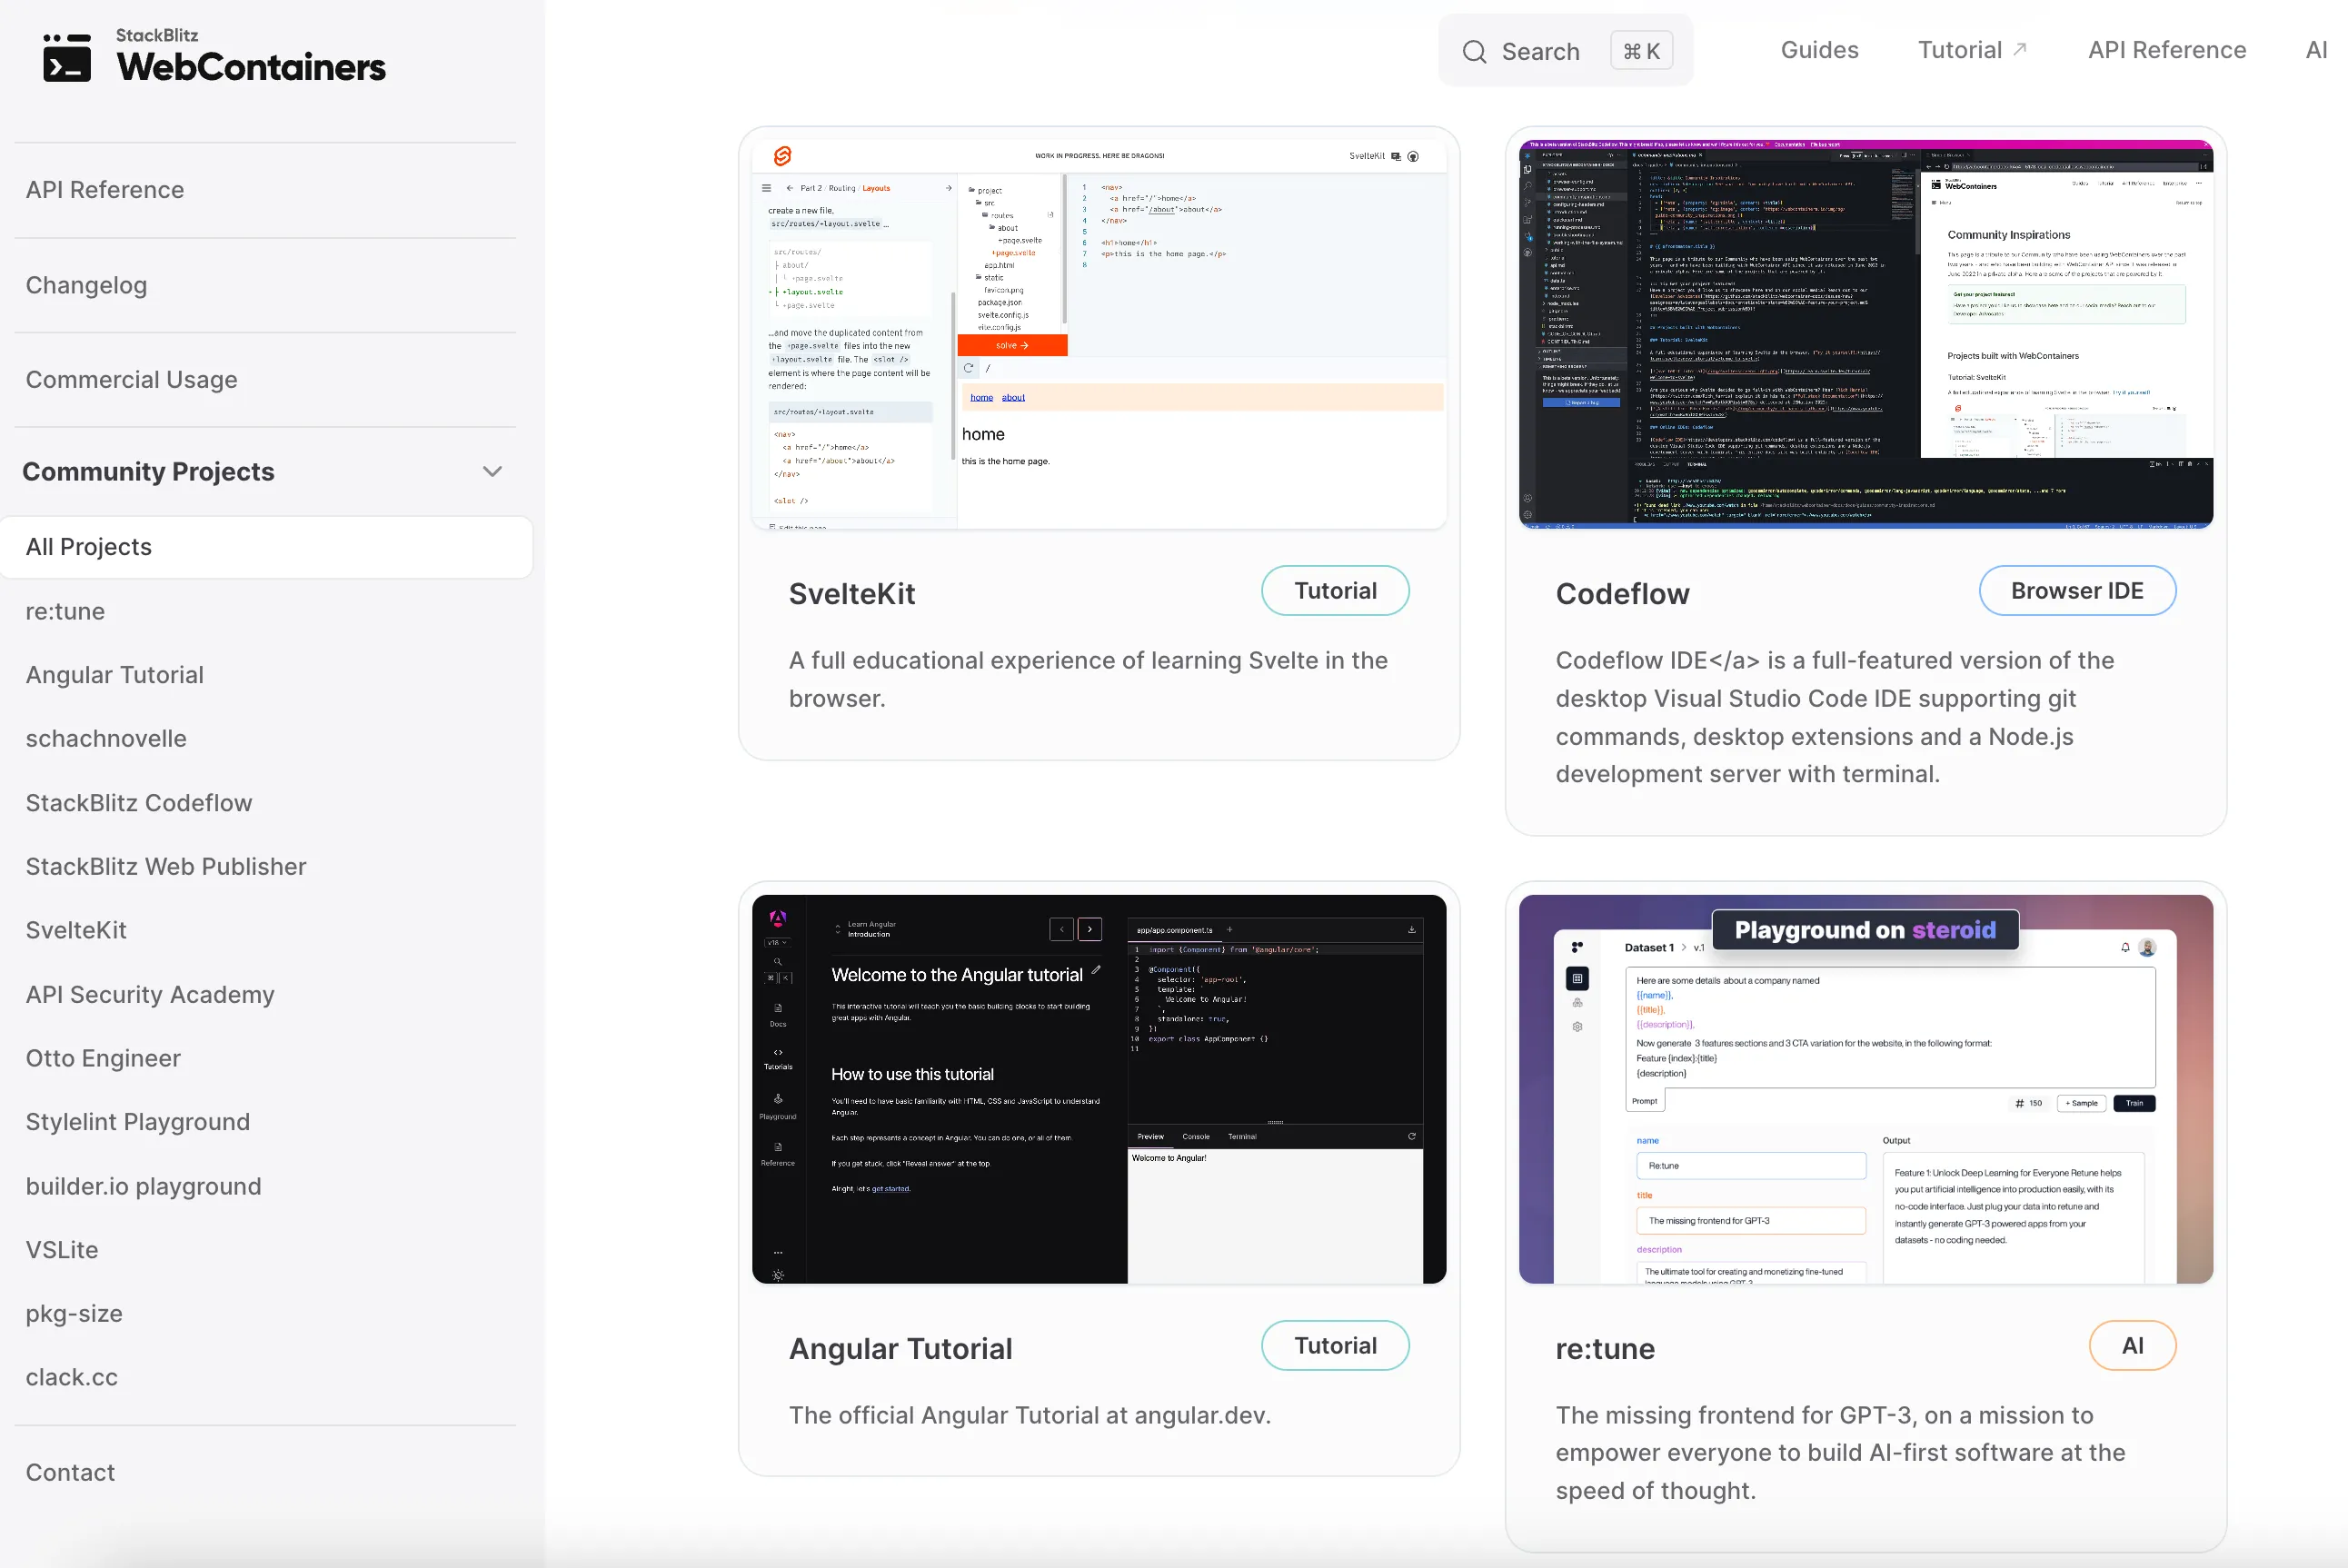The image size is (2348, 1568).
Task: Open Changelog in the sidebar
Action: (86, 285)
